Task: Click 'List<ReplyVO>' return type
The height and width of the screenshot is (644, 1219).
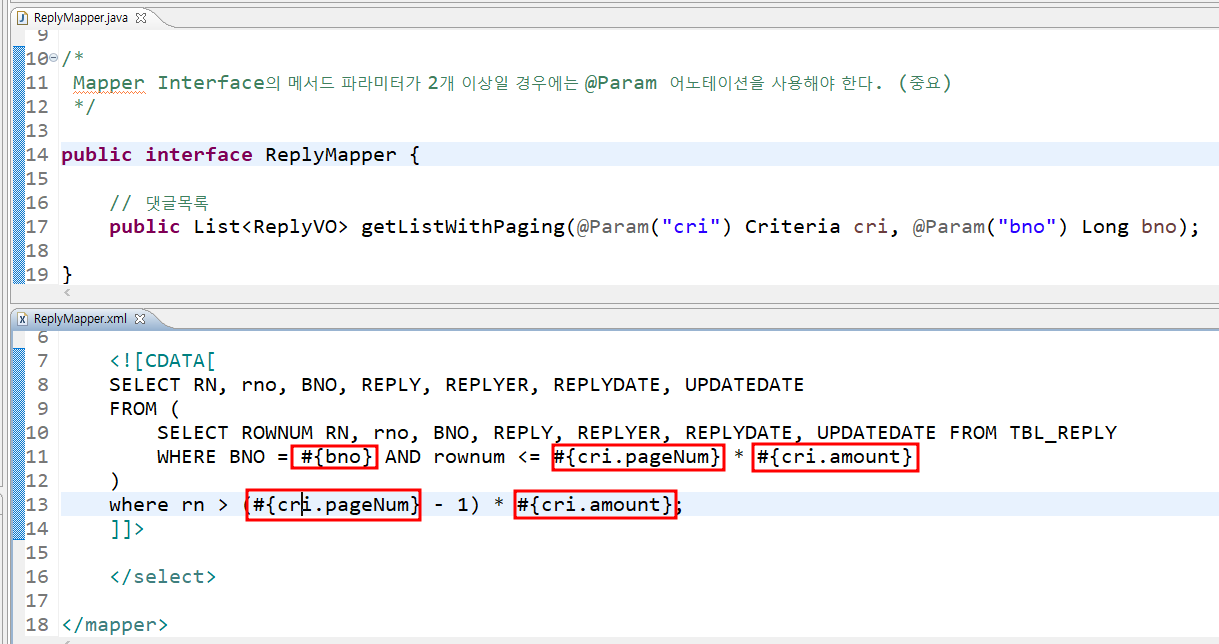Action: coord(271,227)
